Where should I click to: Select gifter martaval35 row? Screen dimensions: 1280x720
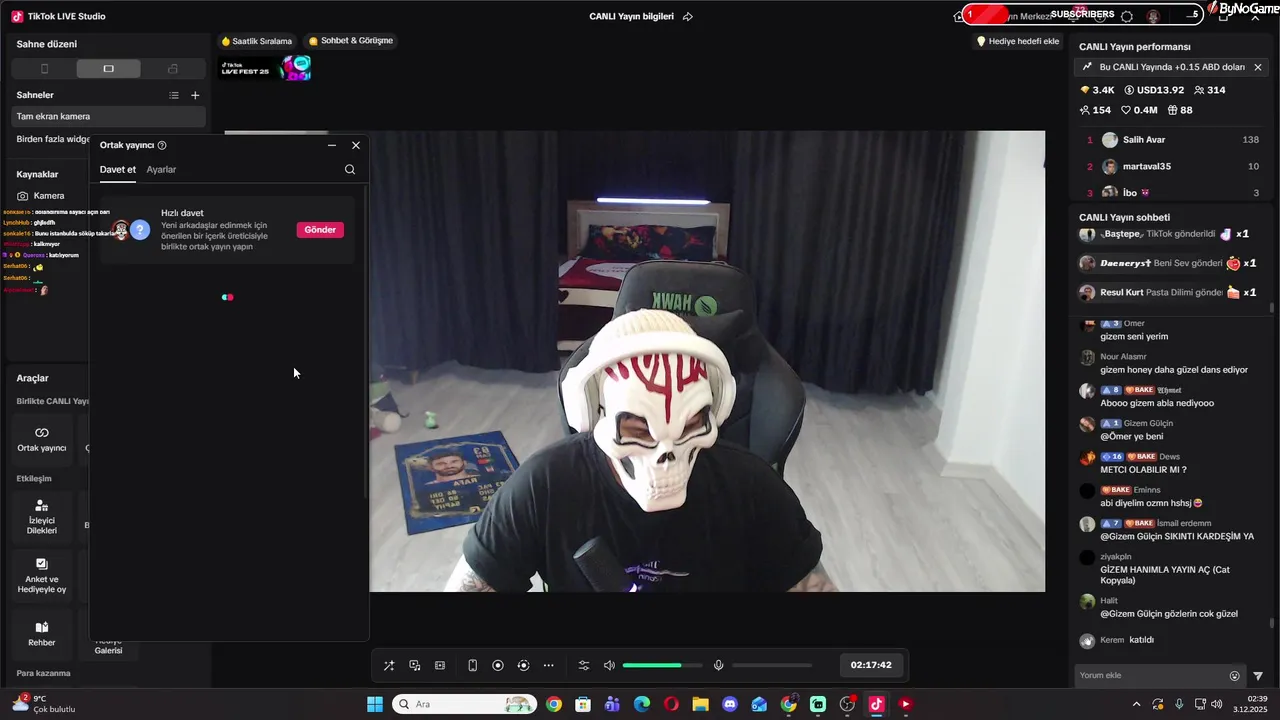tap(1172, 167)
